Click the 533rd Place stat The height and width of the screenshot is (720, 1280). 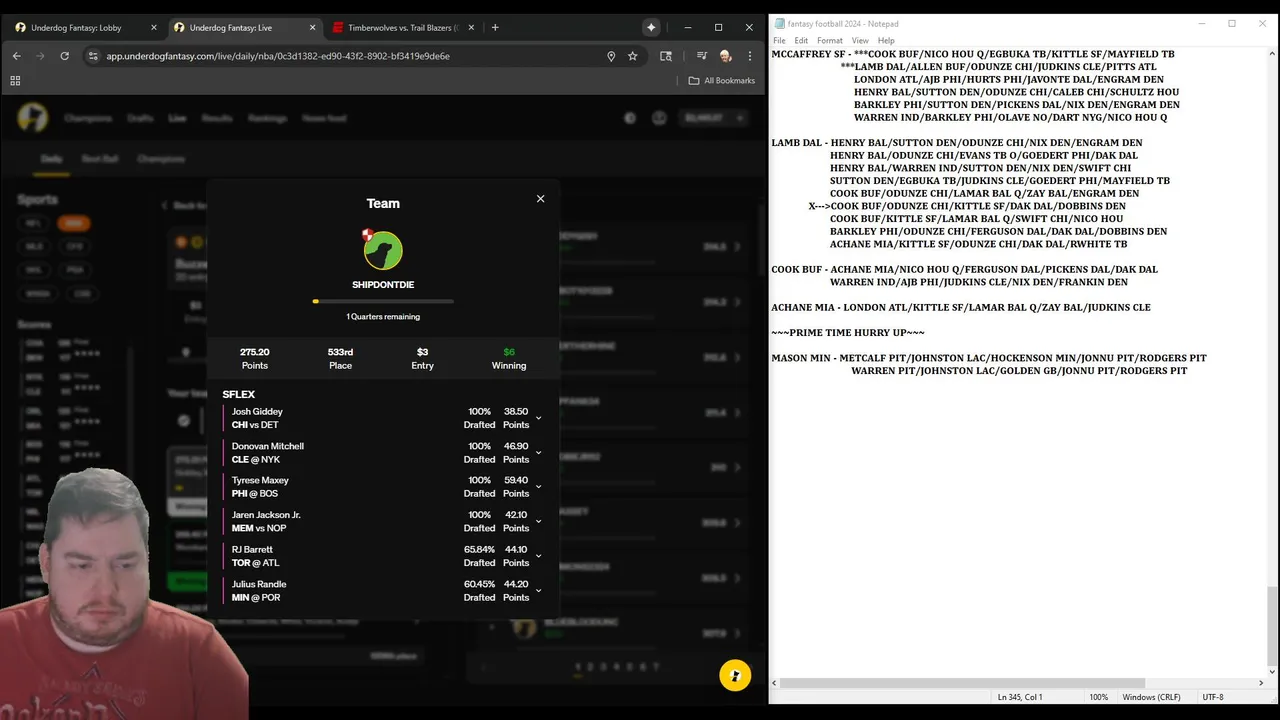click(340, 358)
